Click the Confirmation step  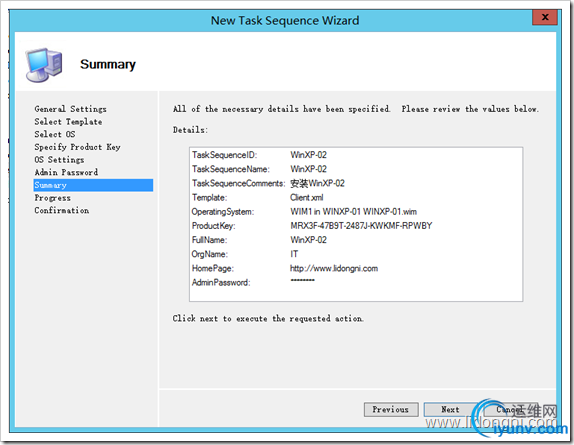tap(62, 210)
